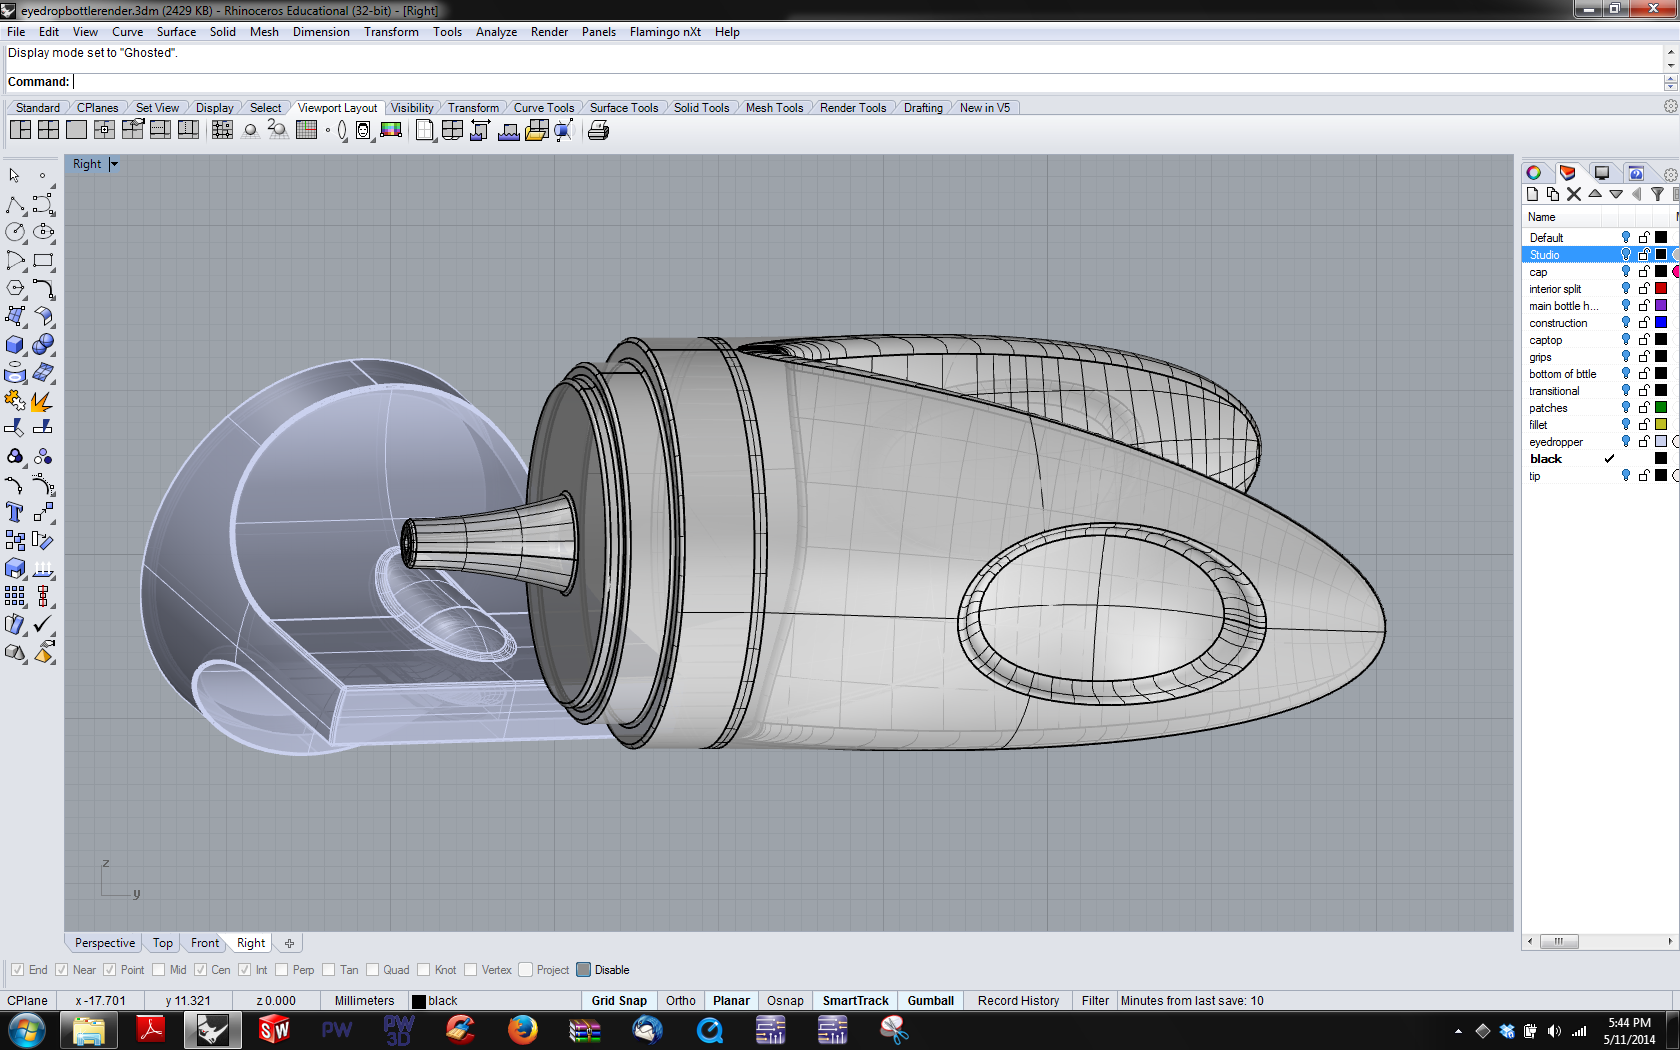Screen dimensions: 1680x1050
Task: Select the Polyline tool
Action: (x=15, y=205)
